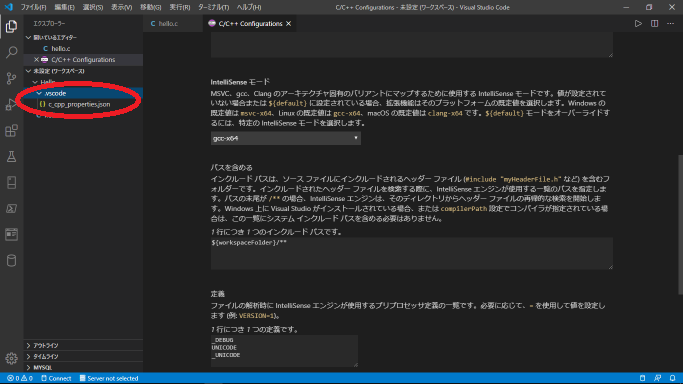Click the include path text area
The image size is (683, 384).
(412, 253)
